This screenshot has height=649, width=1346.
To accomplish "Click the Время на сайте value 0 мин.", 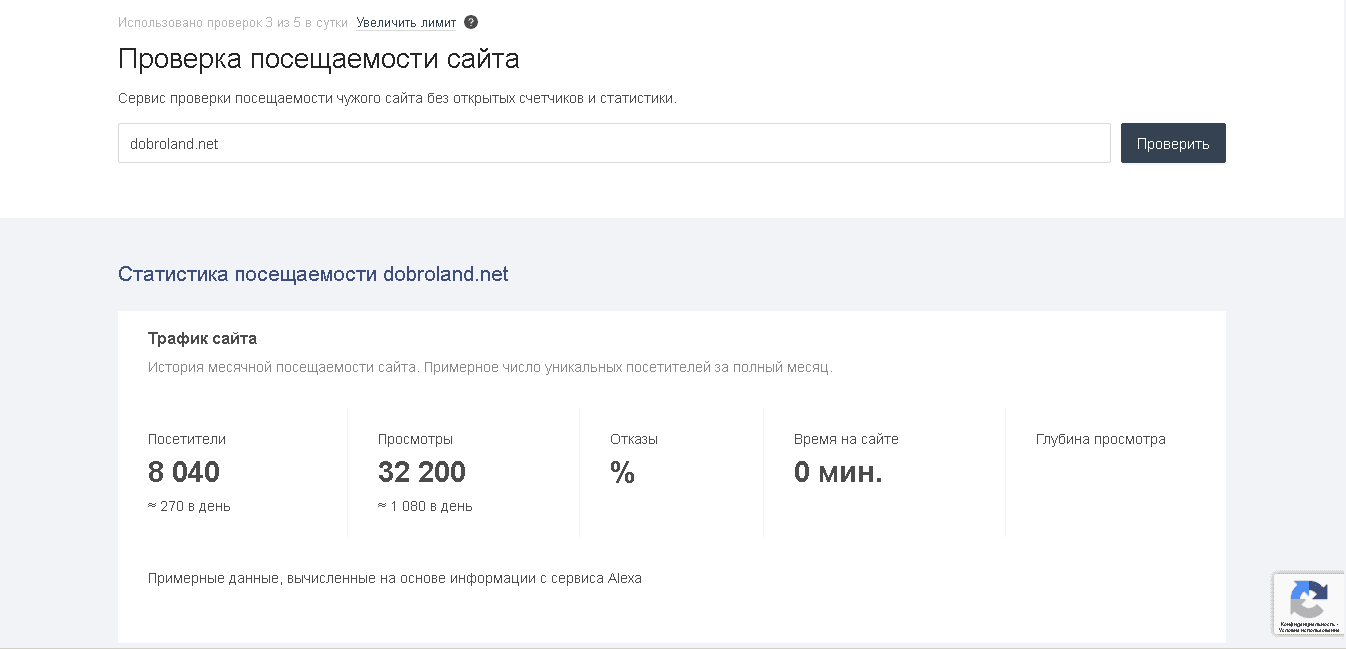I will 838,472.
